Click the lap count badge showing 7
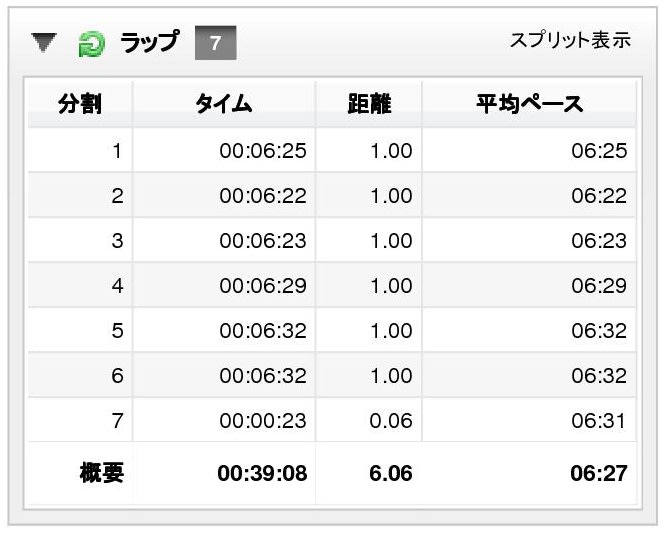 [x=216, y=43]
